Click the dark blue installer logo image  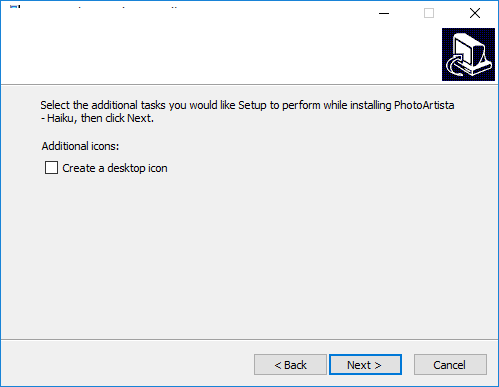click(x=468, y=54)
